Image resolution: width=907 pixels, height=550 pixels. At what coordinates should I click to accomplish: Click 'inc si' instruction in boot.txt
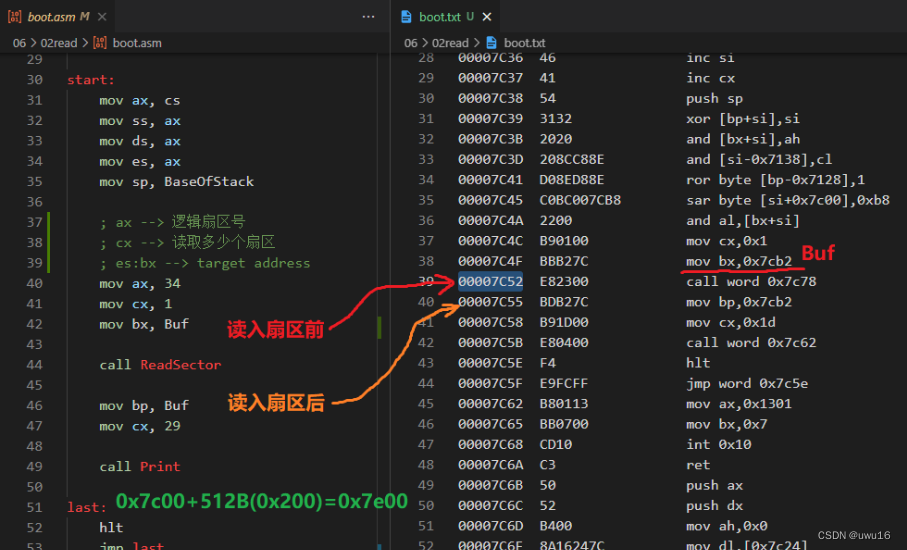pyautogui.click(x=710, y=58)
